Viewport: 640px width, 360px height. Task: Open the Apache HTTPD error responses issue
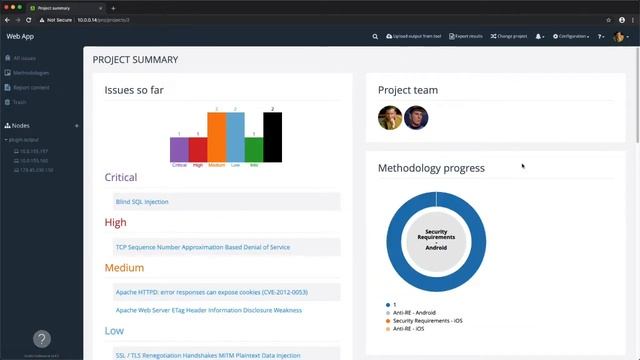(x=212, y=292)
